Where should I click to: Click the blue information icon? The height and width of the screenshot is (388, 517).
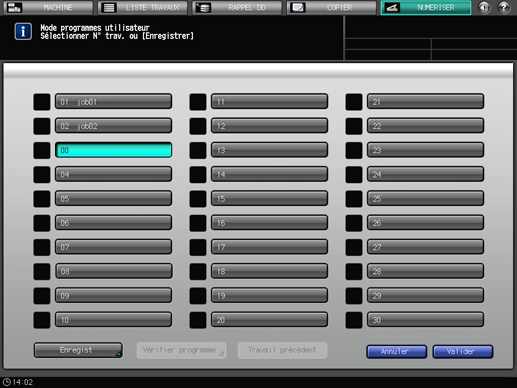click(23, 32)
